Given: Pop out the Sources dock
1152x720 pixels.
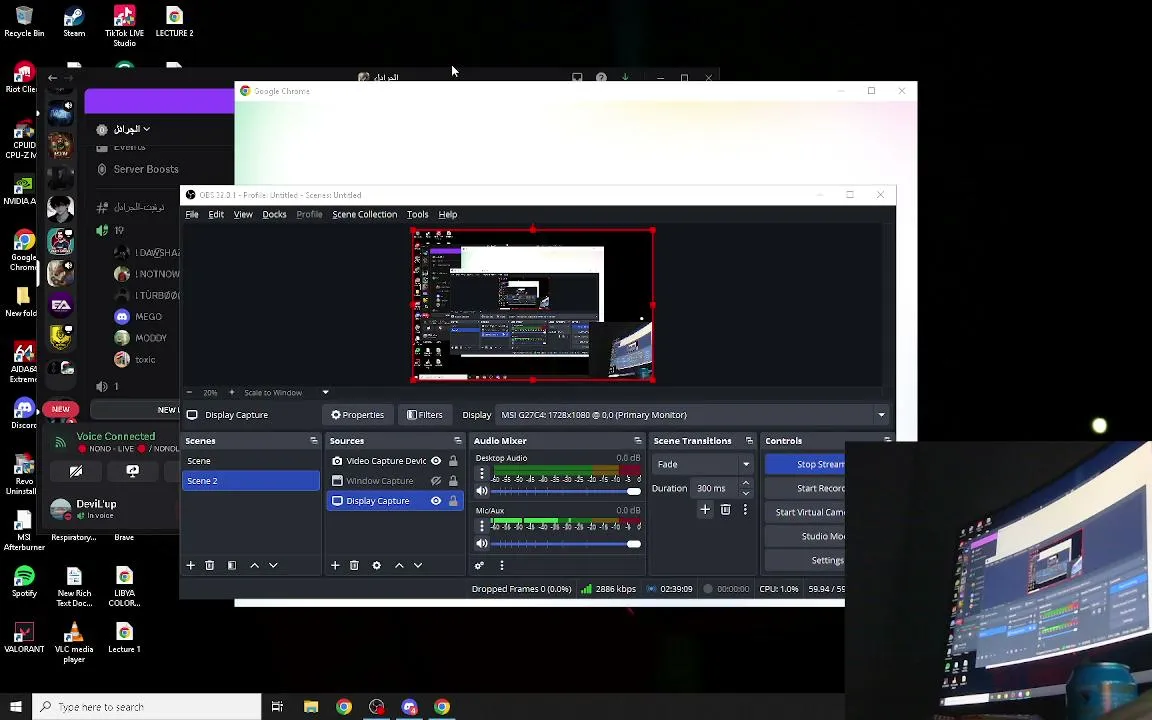Looking at the screenshot, I should point(458,441).
